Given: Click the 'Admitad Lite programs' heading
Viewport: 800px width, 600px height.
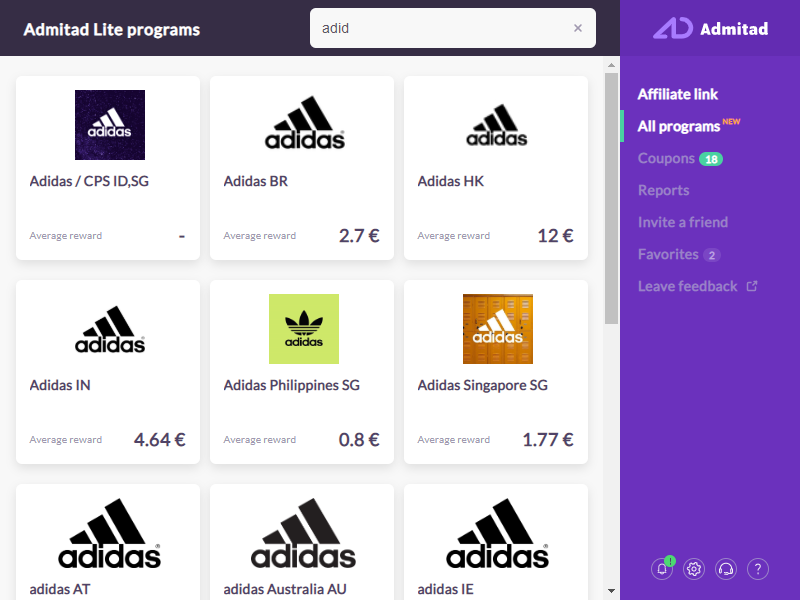Looking at the screenshot, I should (x=112, y=30).
